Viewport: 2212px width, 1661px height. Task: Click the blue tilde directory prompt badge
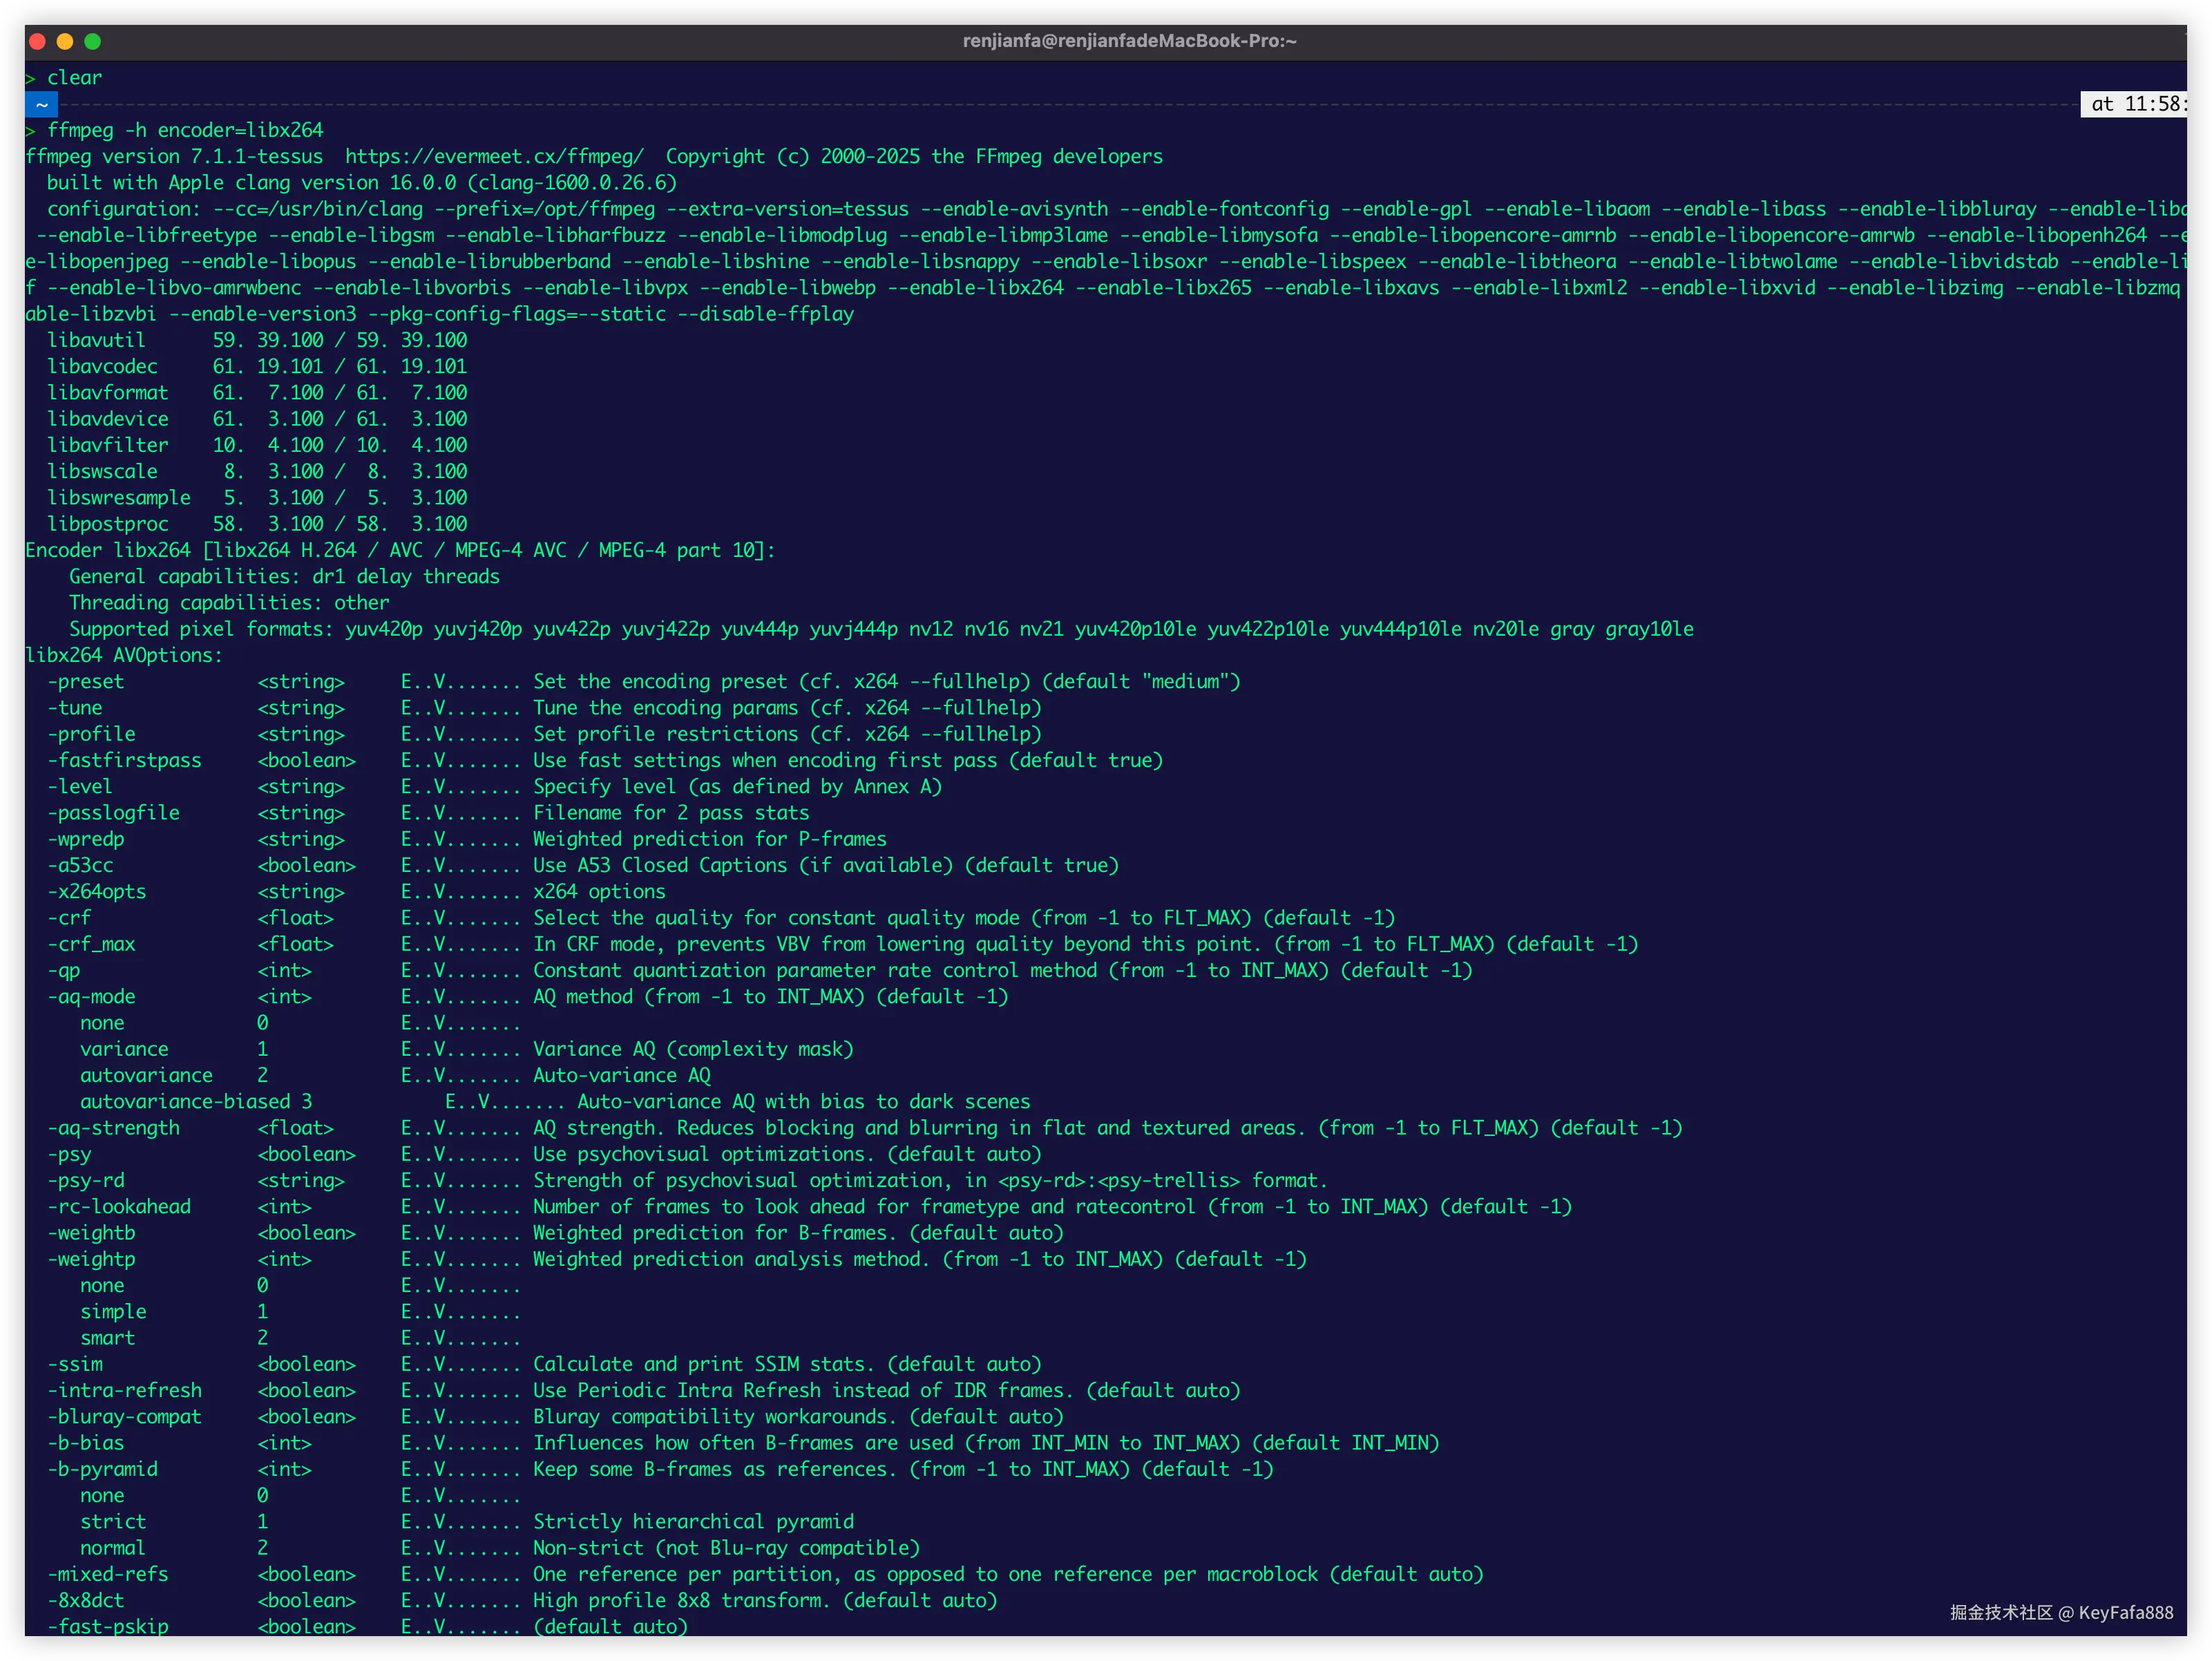(41, 104)
